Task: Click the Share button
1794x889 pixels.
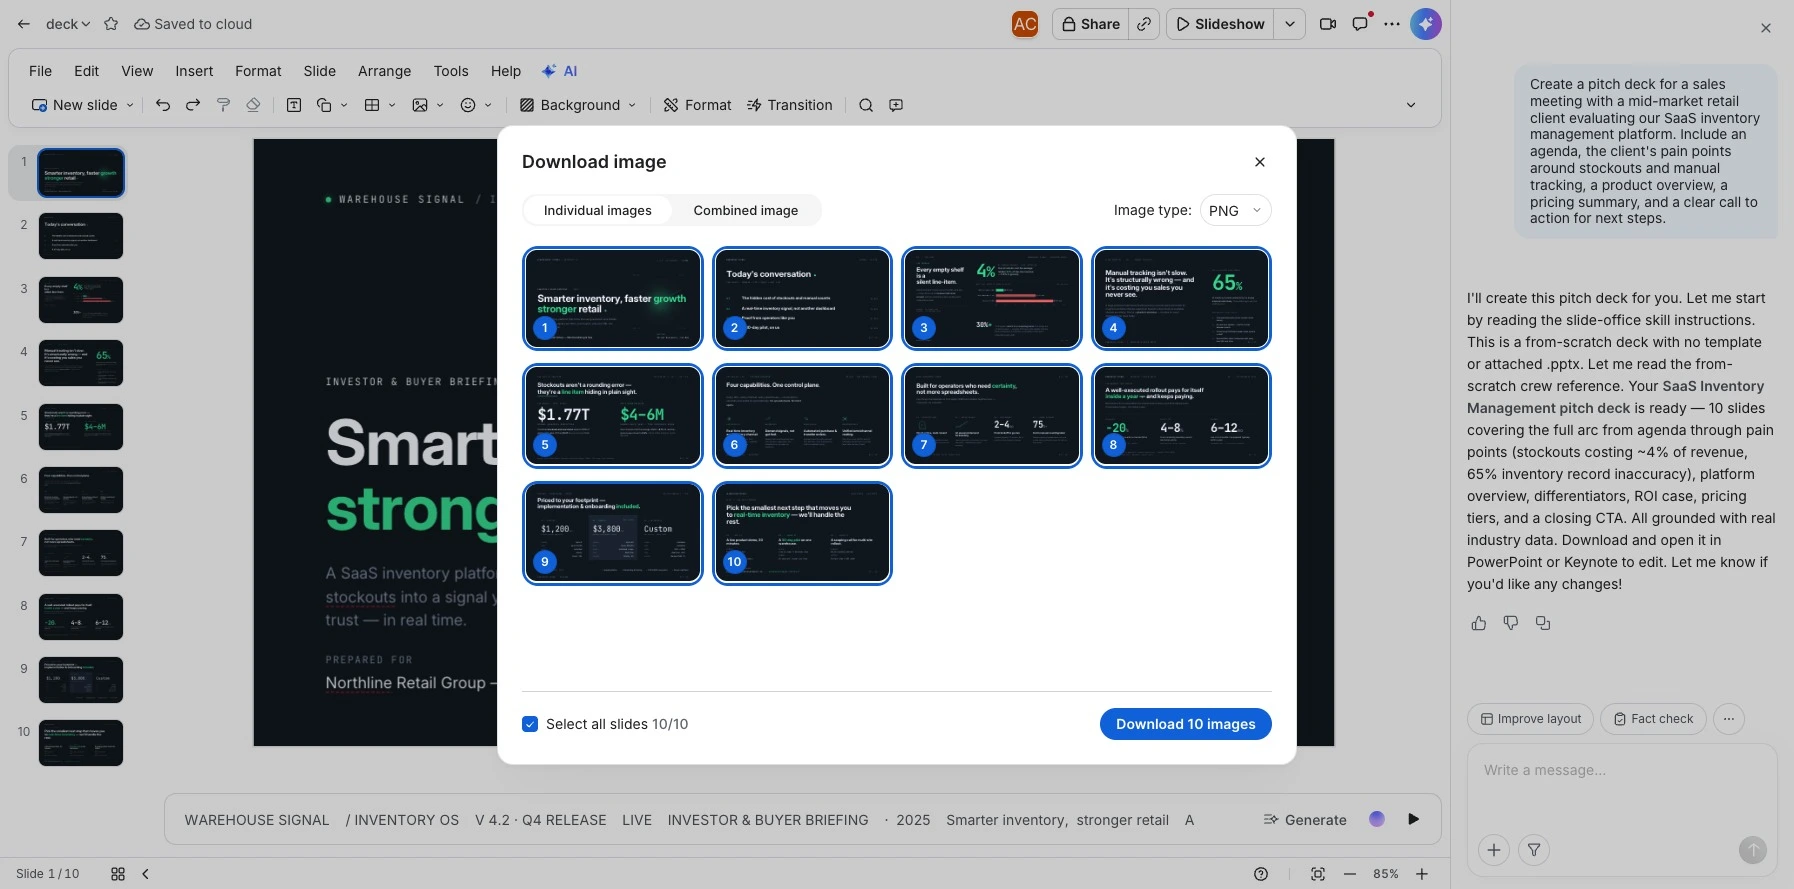Action: (x=1090, y=24)
